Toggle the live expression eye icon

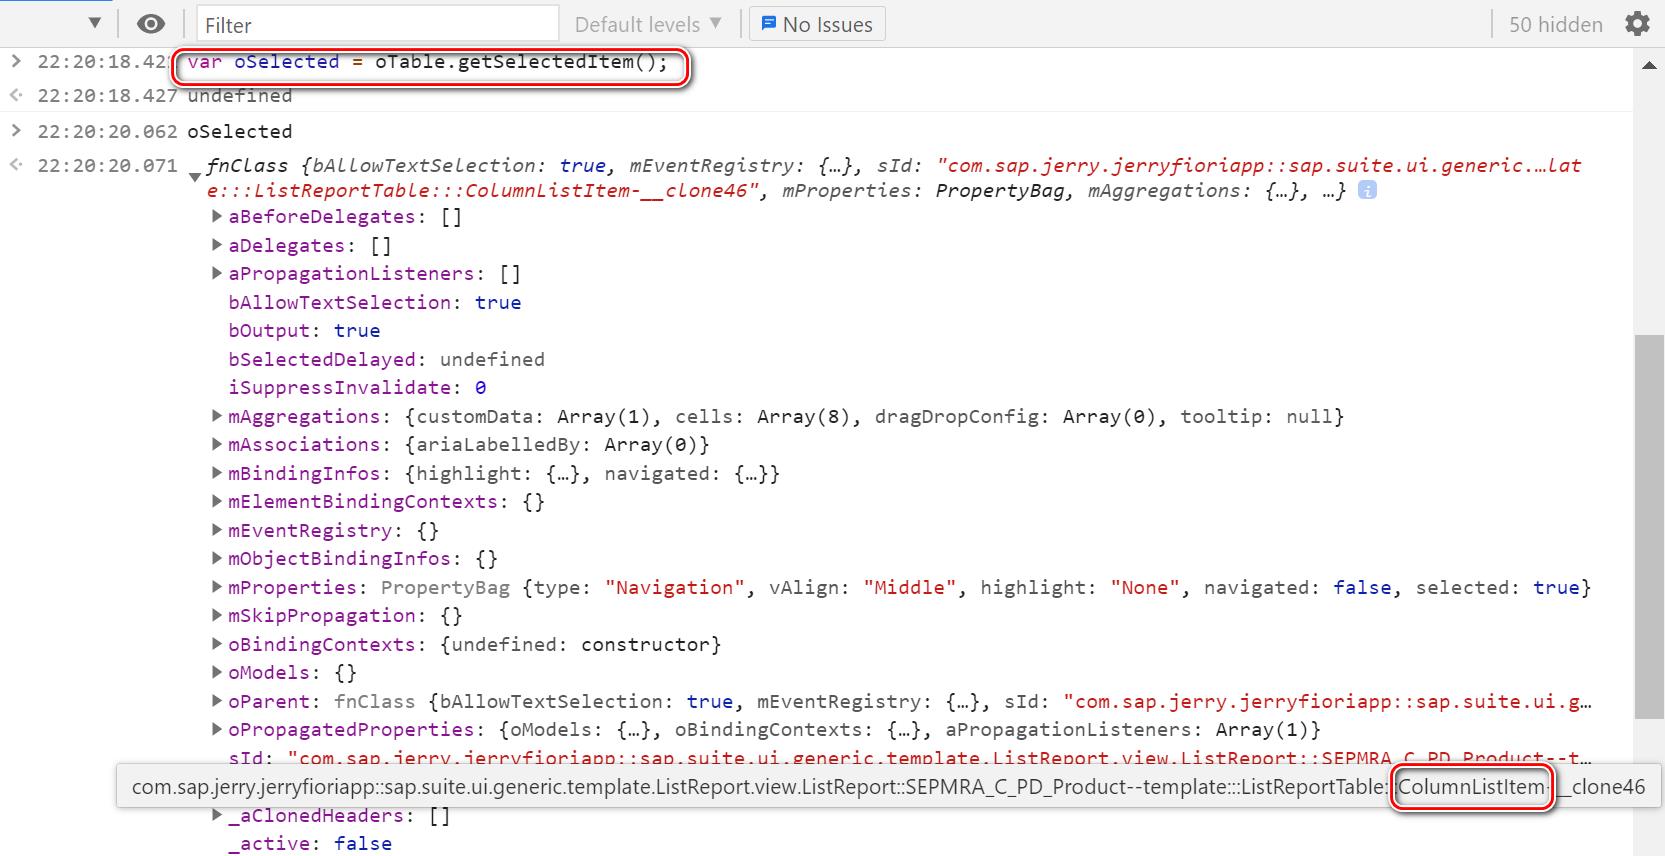[x=151, y=24]
